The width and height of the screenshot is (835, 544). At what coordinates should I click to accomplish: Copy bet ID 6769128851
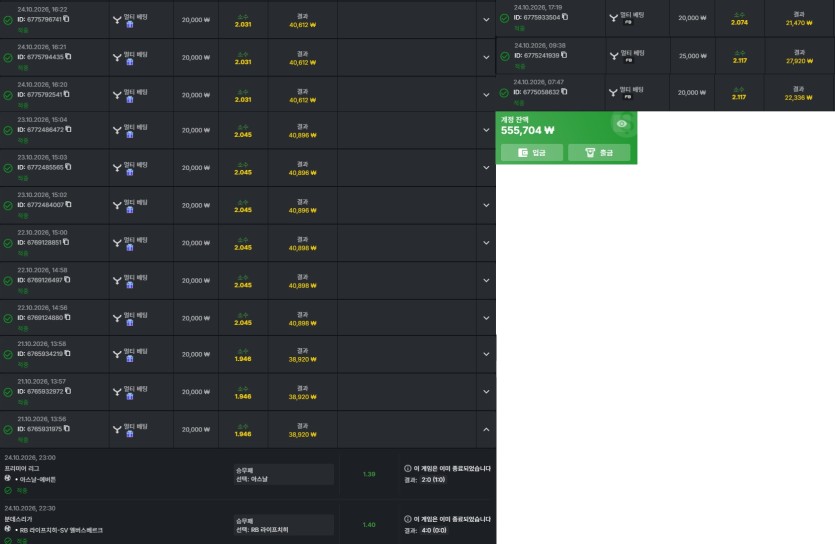click(x=66, y=242)
